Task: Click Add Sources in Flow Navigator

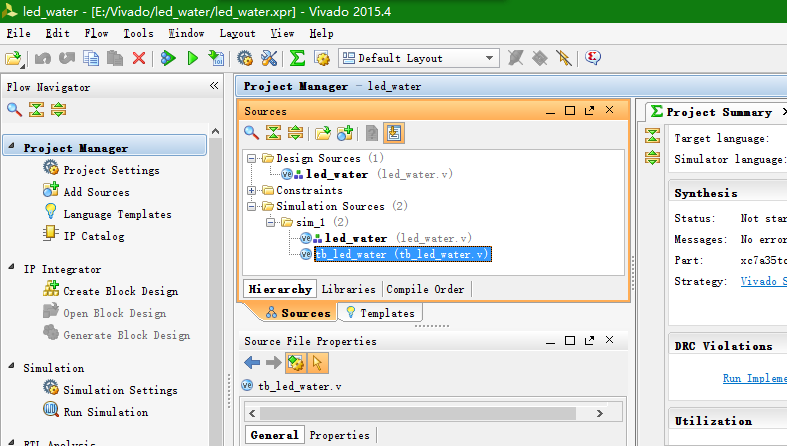Action: (96, 192)
